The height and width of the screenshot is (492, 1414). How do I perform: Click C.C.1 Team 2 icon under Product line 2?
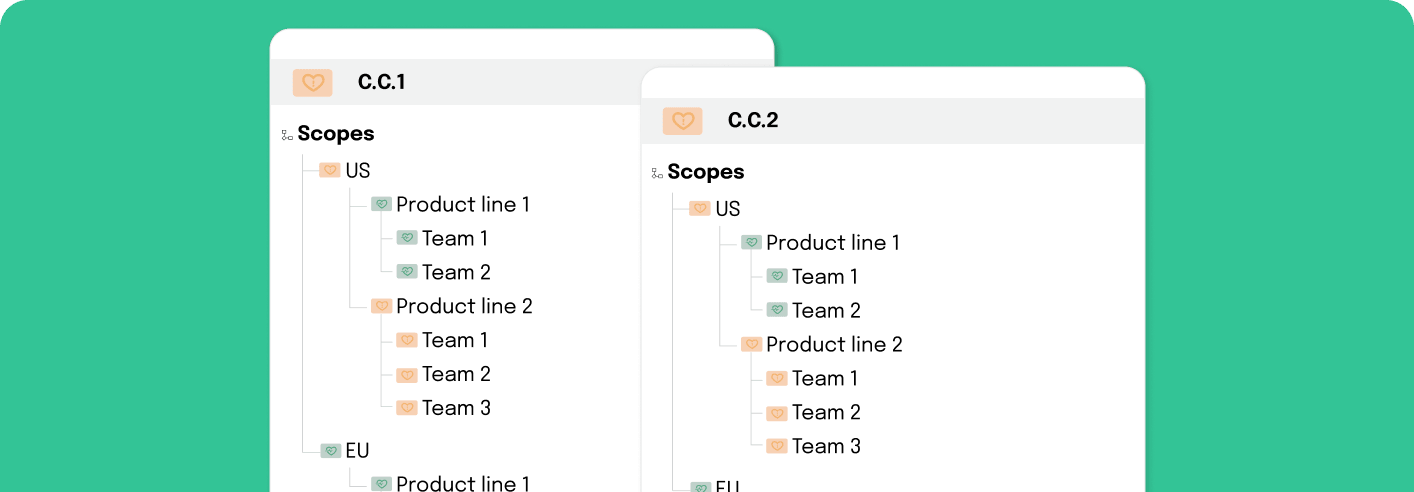tap(407, 374)
